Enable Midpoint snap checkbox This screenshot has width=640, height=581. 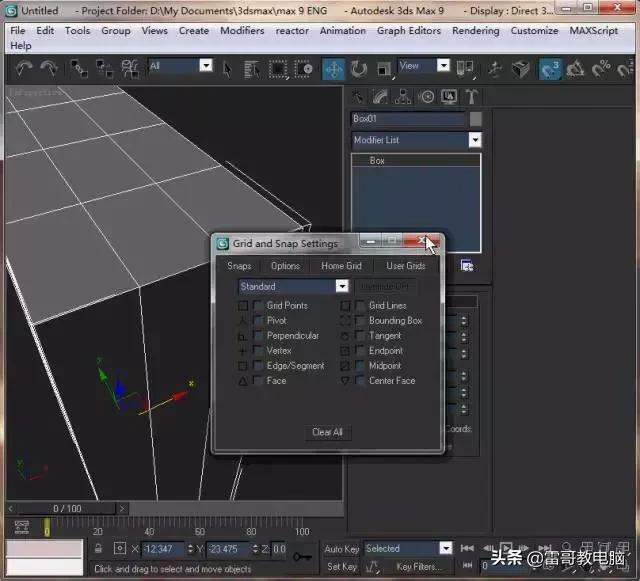tap(360, 365)
